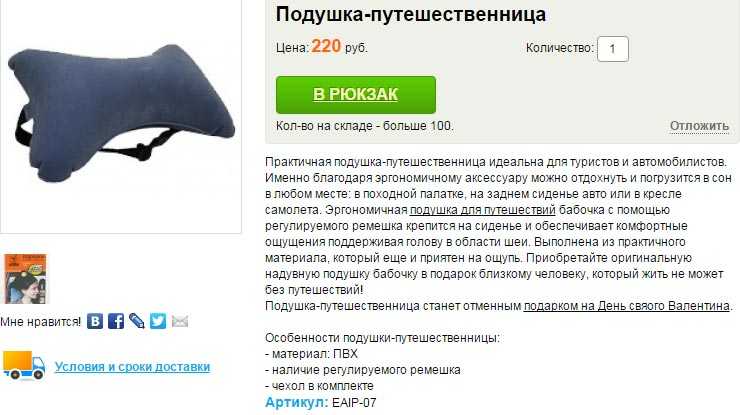Open "подарком на День святого Валентина" link

pyautogui.click(x=626, y=306)
